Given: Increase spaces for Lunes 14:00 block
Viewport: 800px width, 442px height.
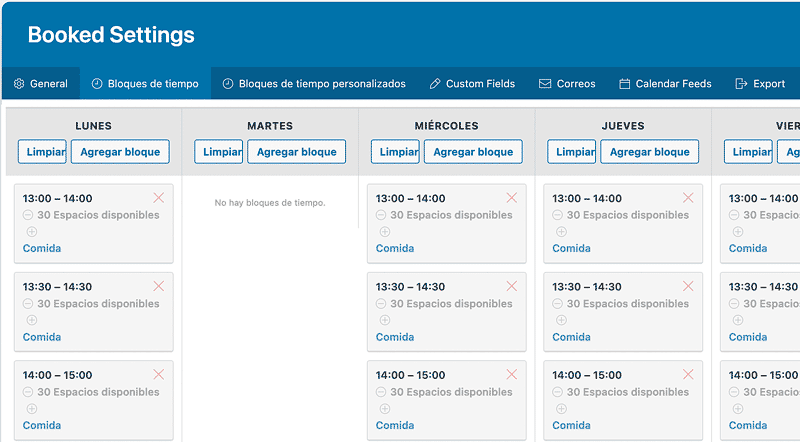Looking at the screenshot, I should (x=32, y=408).
